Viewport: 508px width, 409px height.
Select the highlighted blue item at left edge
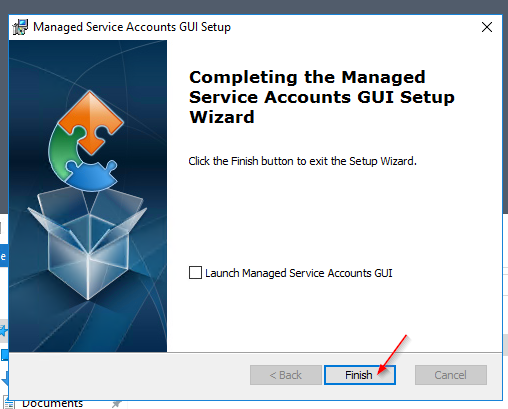tap(4, 256)
